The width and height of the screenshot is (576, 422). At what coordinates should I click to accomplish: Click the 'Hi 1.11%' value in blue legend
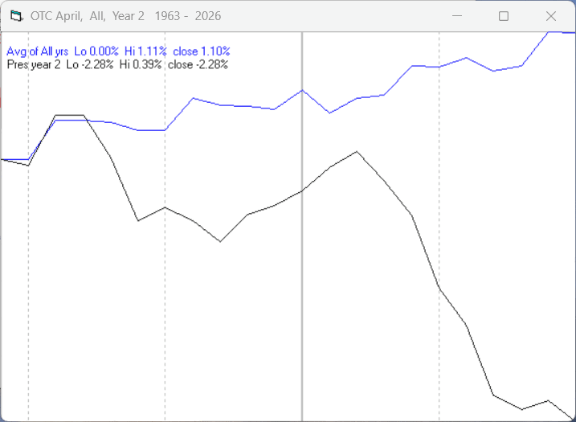[x=145, y=51]
